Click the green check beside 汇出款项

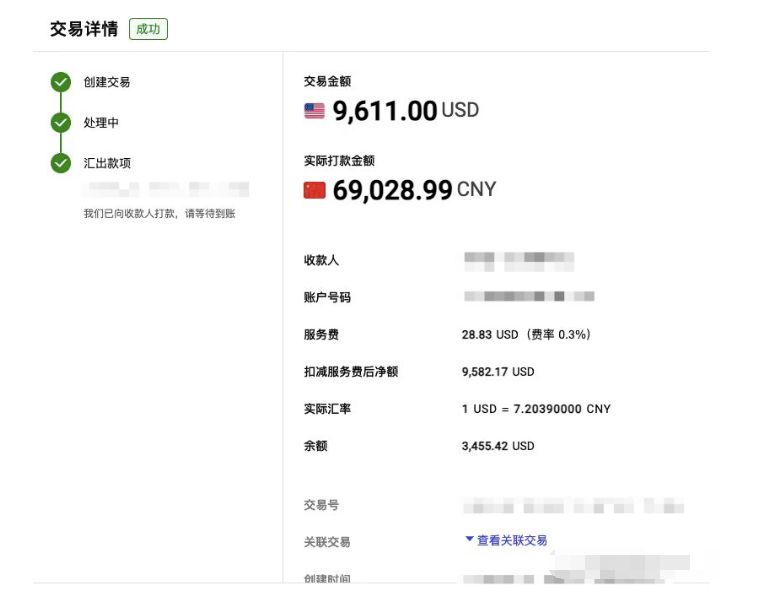pyautogui.click(x=61, y=163)
